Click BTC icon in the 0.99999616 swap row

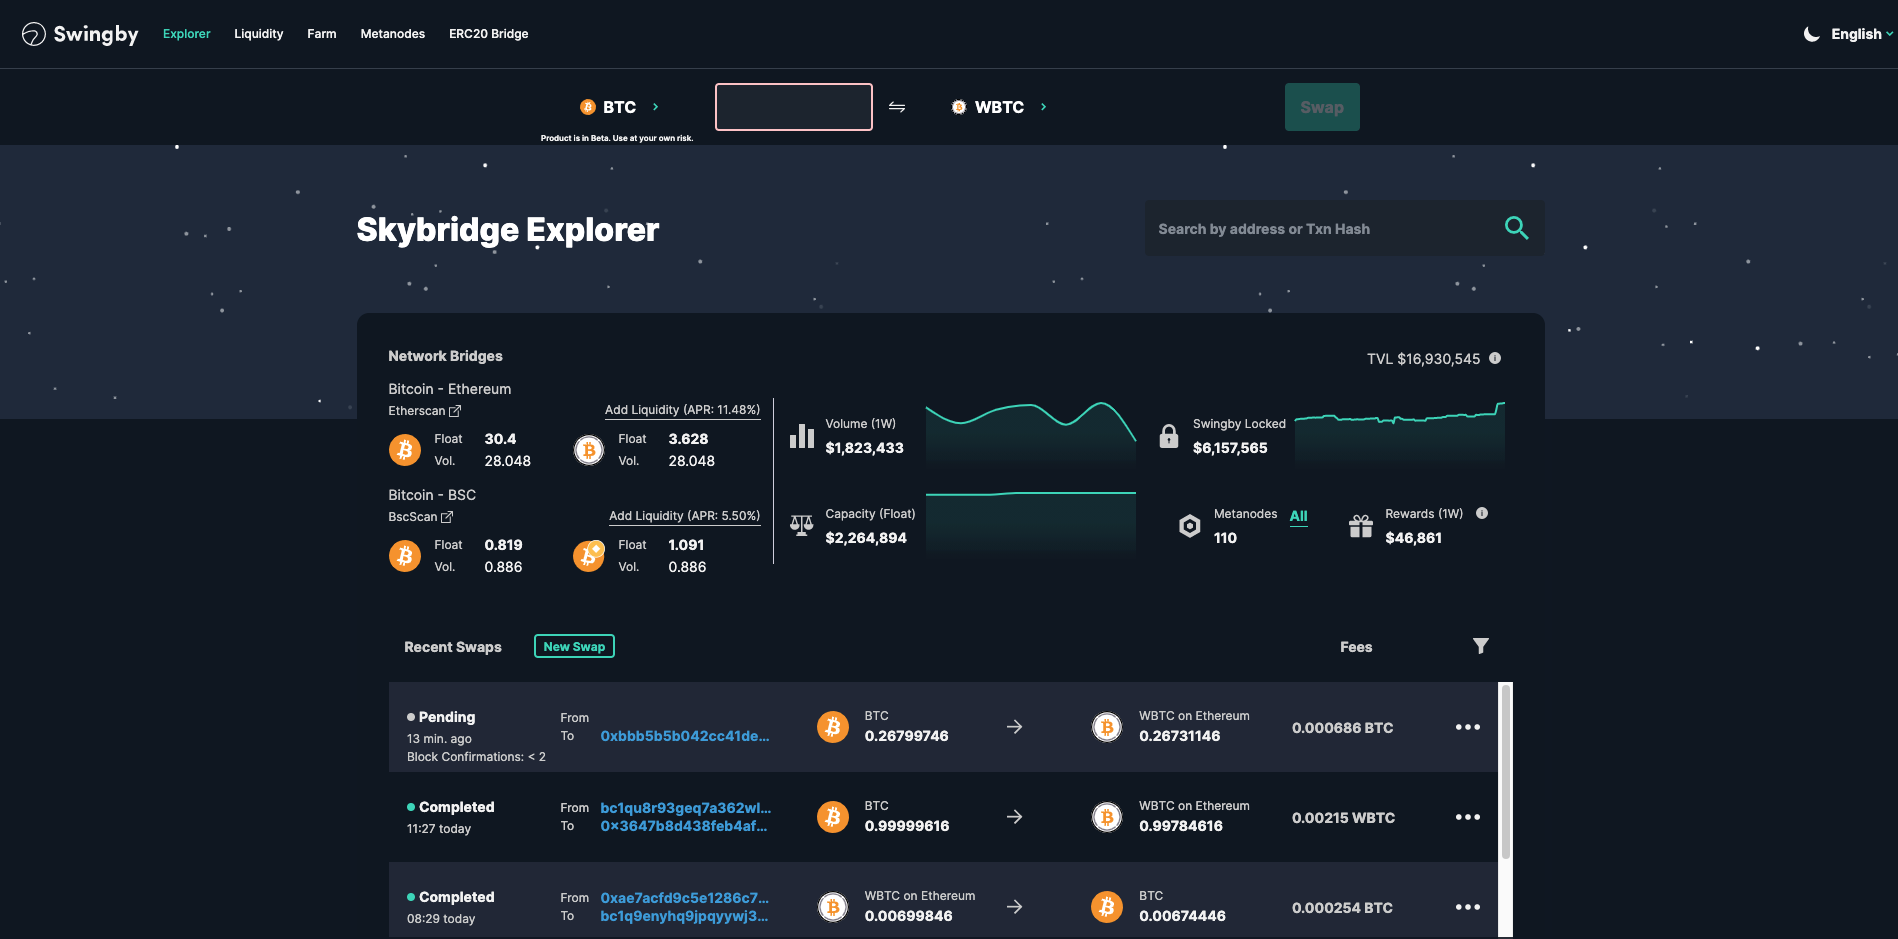pyautogui.click(x=833, y=817)
